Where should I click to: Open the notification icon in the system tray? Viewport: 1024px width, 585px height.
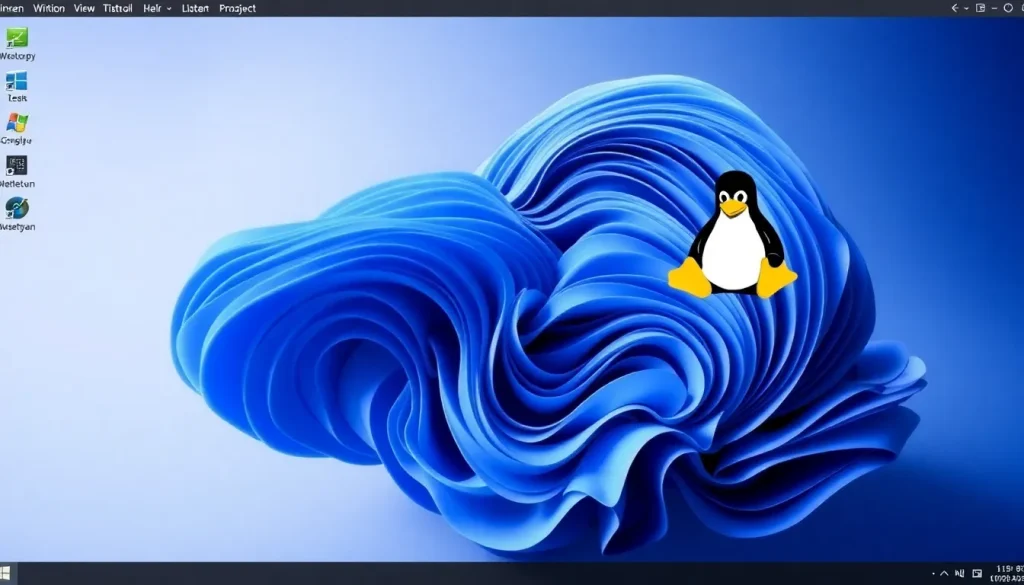[x=977, y=573]
